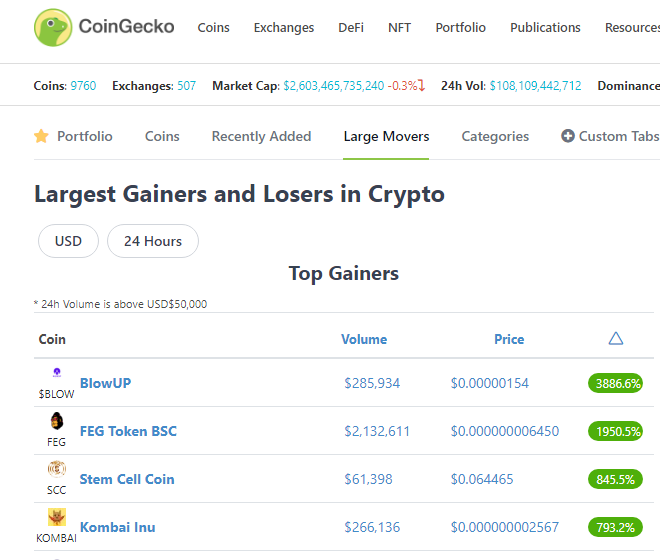Click the Kombai Inu coin icon
This screenshot has height=560, width=660.
[57, 517]
